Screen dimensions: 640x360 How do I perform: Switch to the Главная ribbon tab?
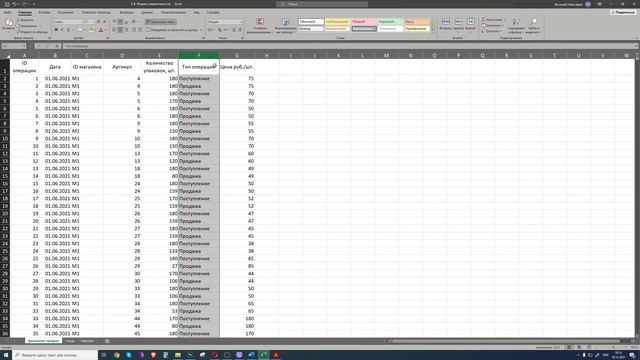point(25,12)
